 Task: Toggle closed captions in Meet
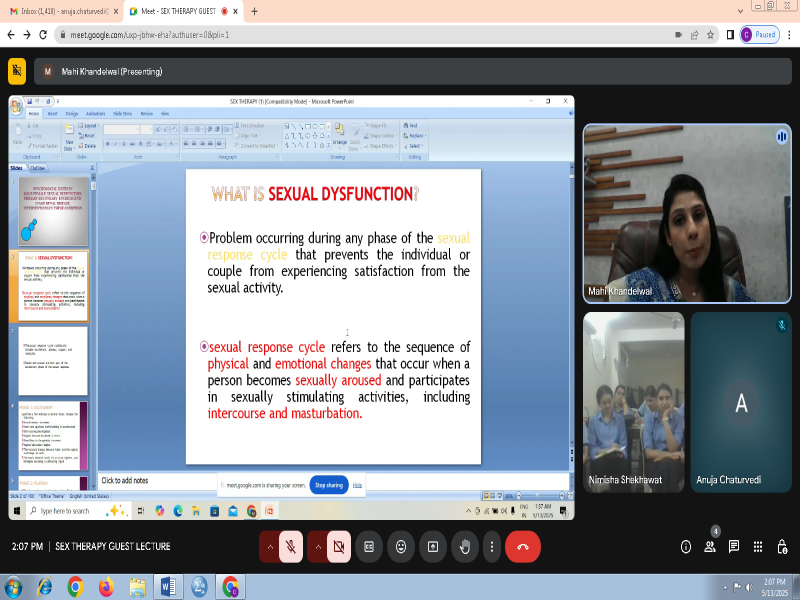point(369,547)
